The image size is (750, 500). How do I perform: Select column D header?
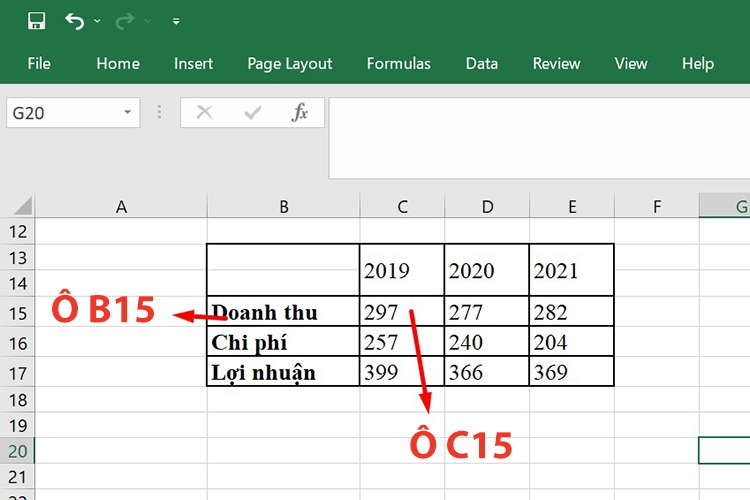pos(487,206)
